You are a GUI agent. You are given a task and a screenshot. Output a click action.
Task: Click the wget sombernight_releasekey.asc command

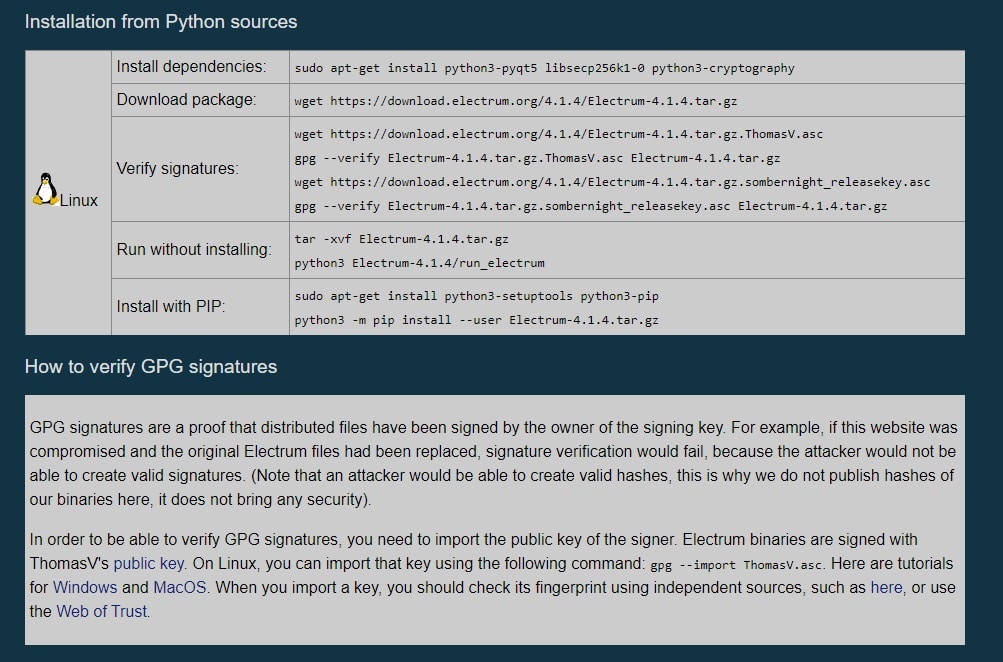click(612, 182)
